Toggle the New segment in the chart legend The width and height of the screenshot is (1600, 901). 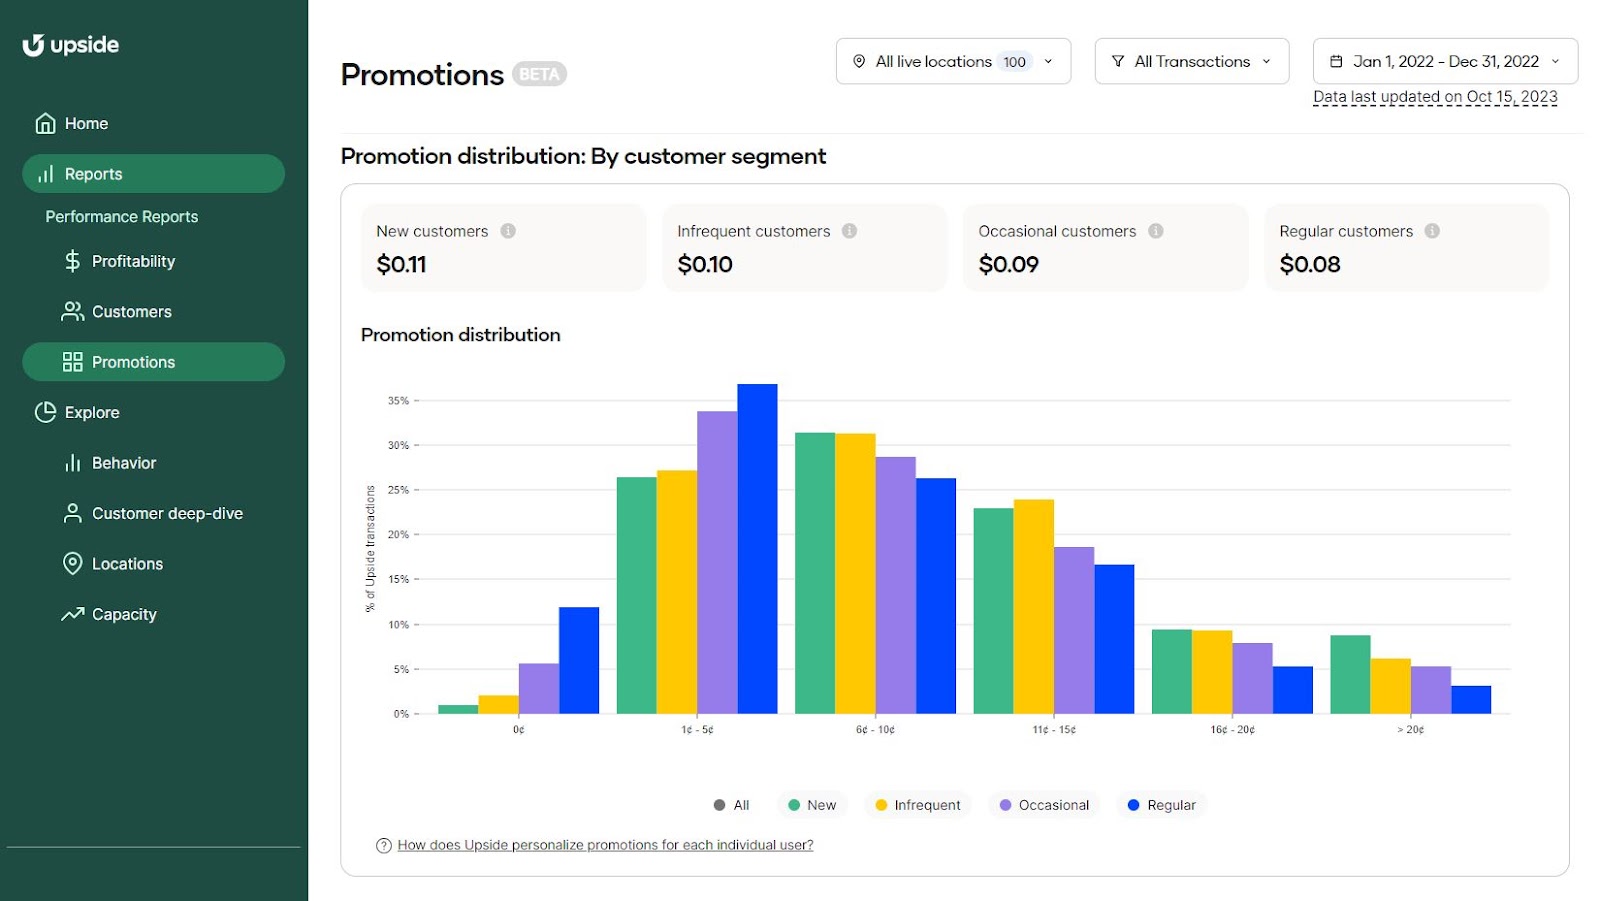[810, 804]
